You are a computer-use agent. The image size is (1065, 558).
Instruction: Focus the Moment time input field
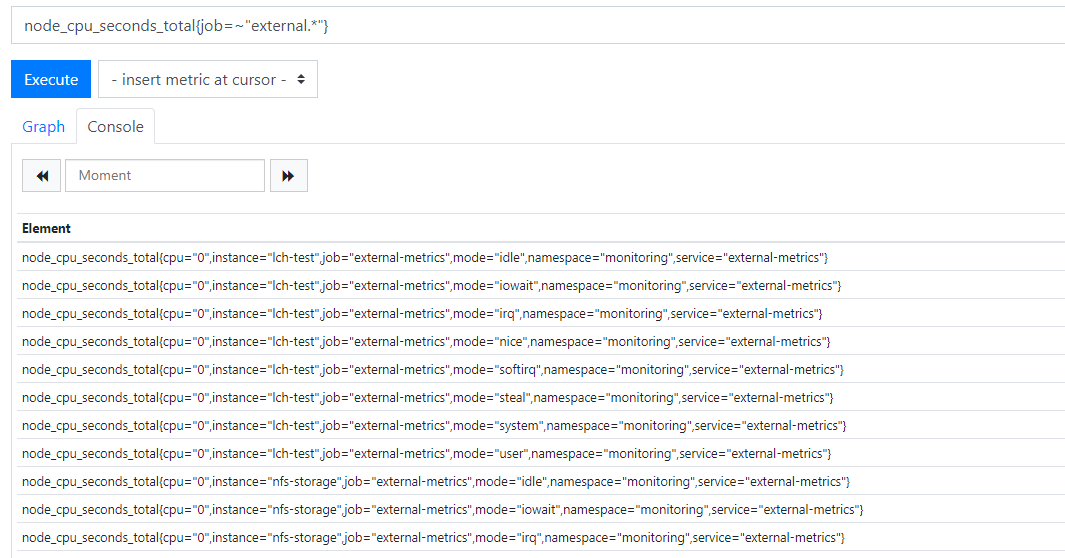tap(165, 175)
